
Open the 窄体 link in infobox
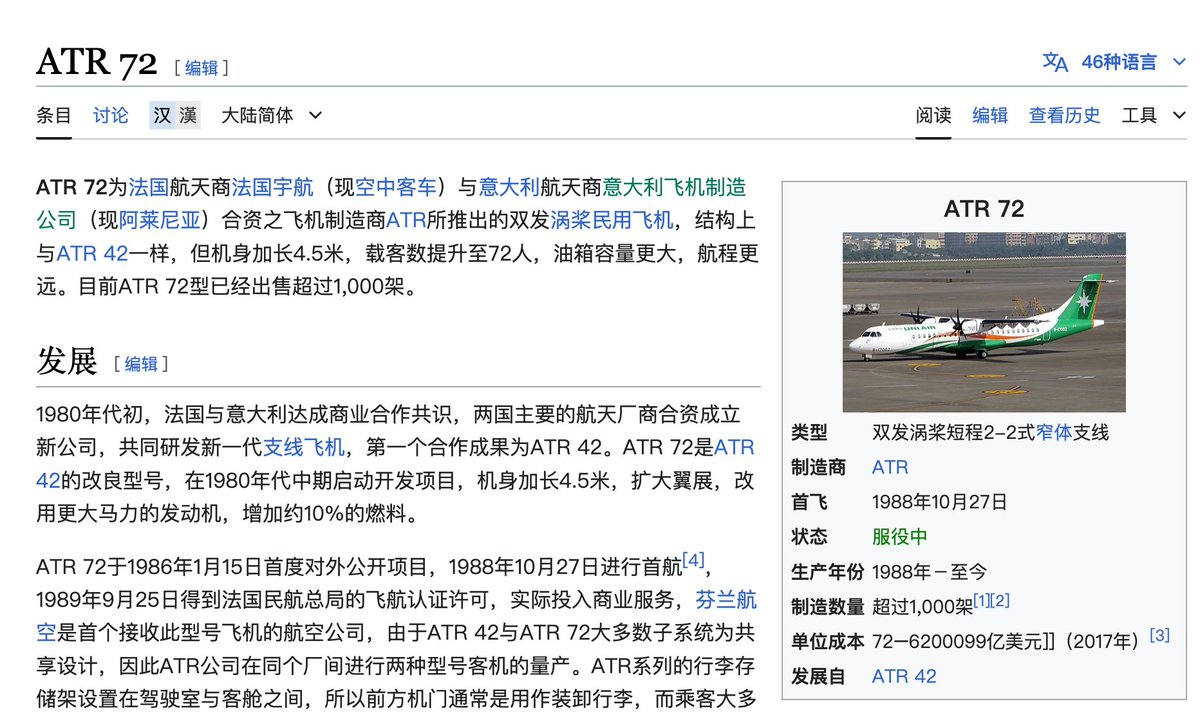[x=1054, y=433]
